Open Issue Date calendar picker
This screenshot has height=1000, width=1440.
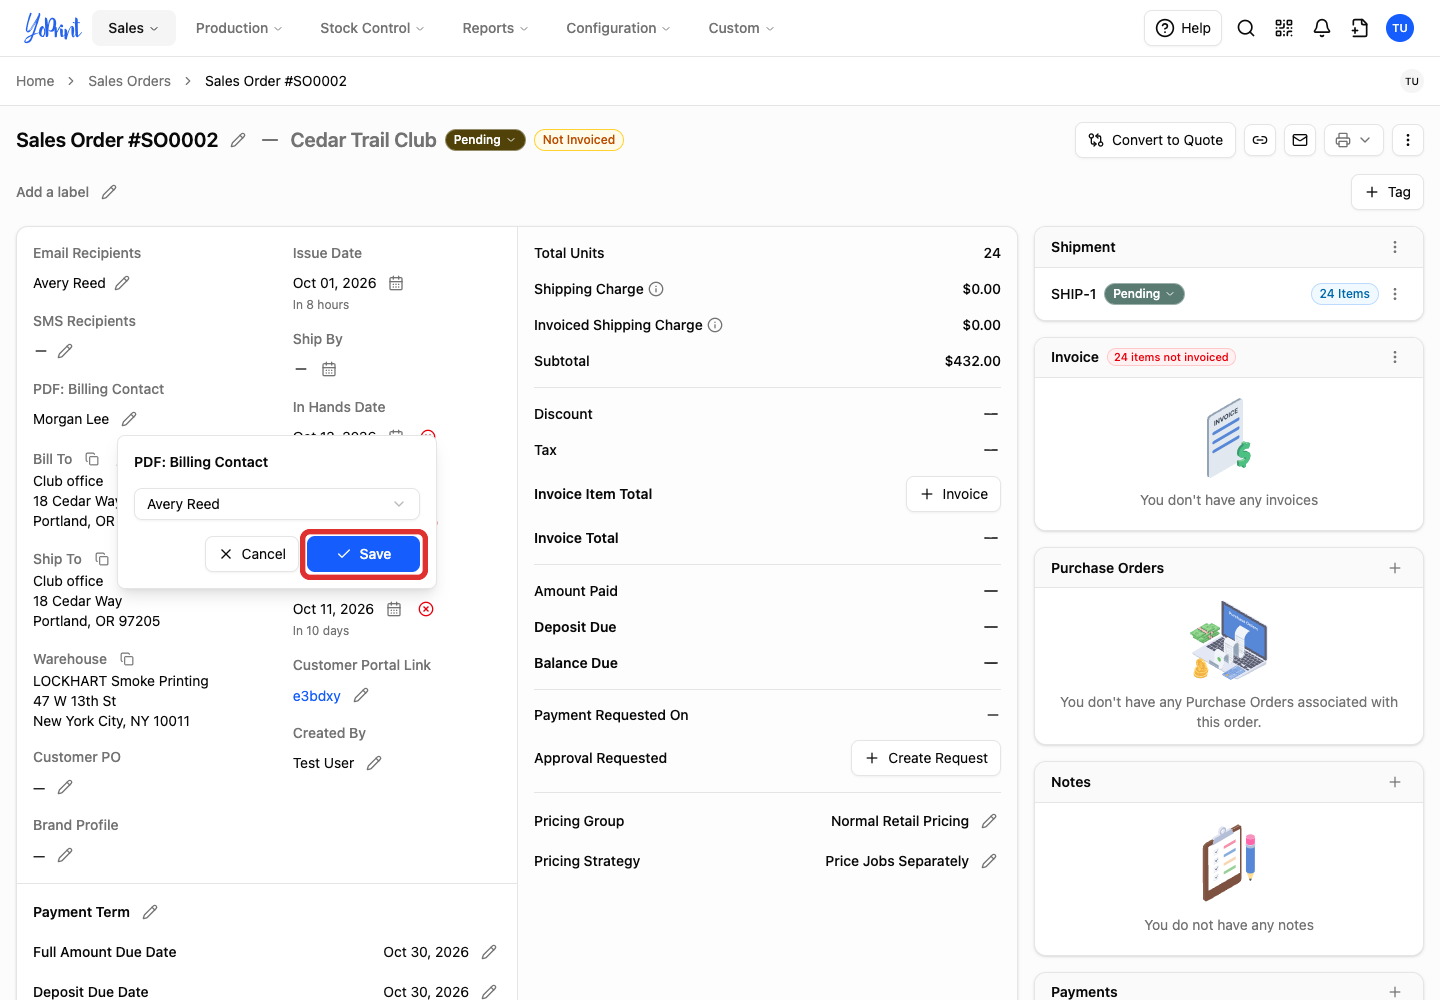(x=396, y=283)
